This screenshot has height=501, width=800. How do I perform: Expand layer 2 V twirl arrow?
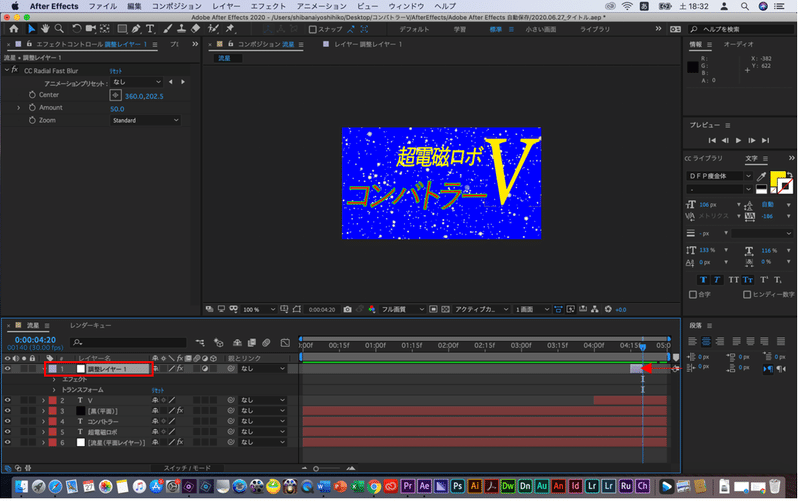[x=44, y=400]
